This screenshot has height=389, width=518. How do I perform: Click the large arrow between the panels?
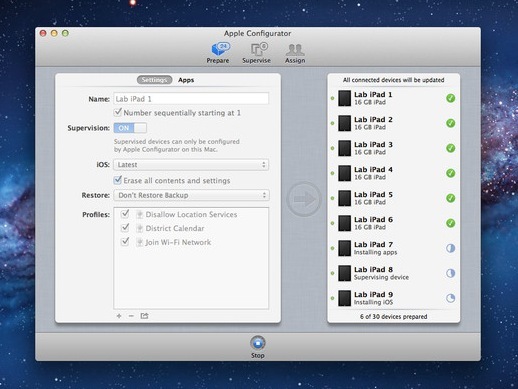pos(304,199)
